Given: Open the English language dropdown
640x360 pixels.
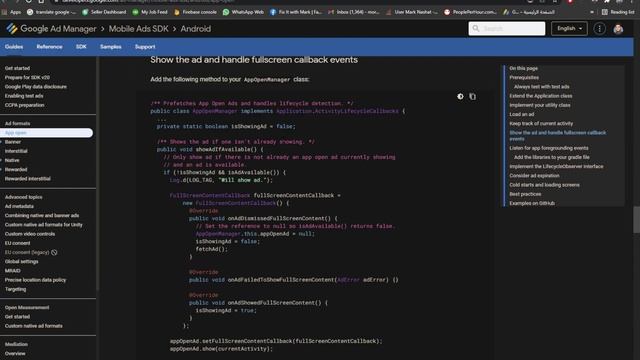Looking at the screenshot, I should tap(569, 29).
